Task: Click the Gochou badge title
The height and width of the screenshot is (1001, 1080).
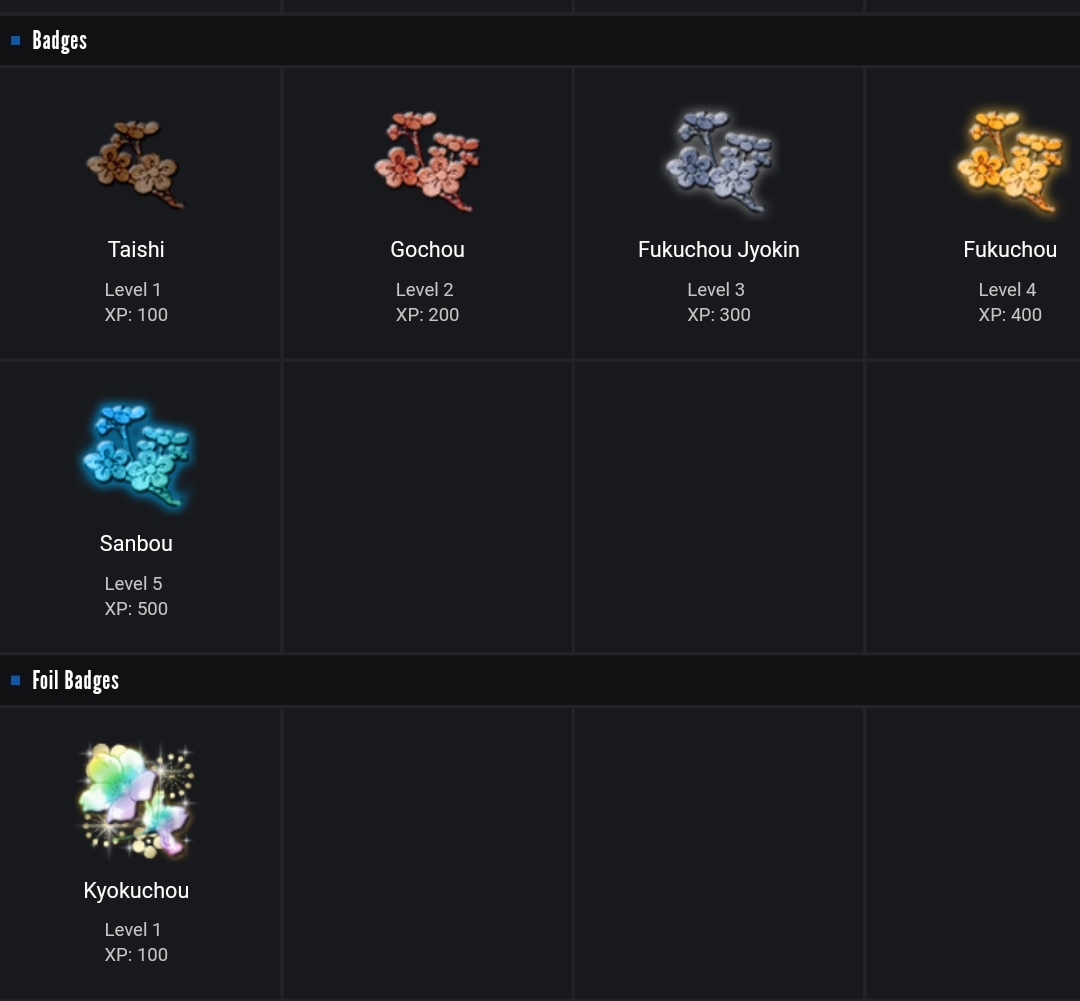Action: point(427,249)
